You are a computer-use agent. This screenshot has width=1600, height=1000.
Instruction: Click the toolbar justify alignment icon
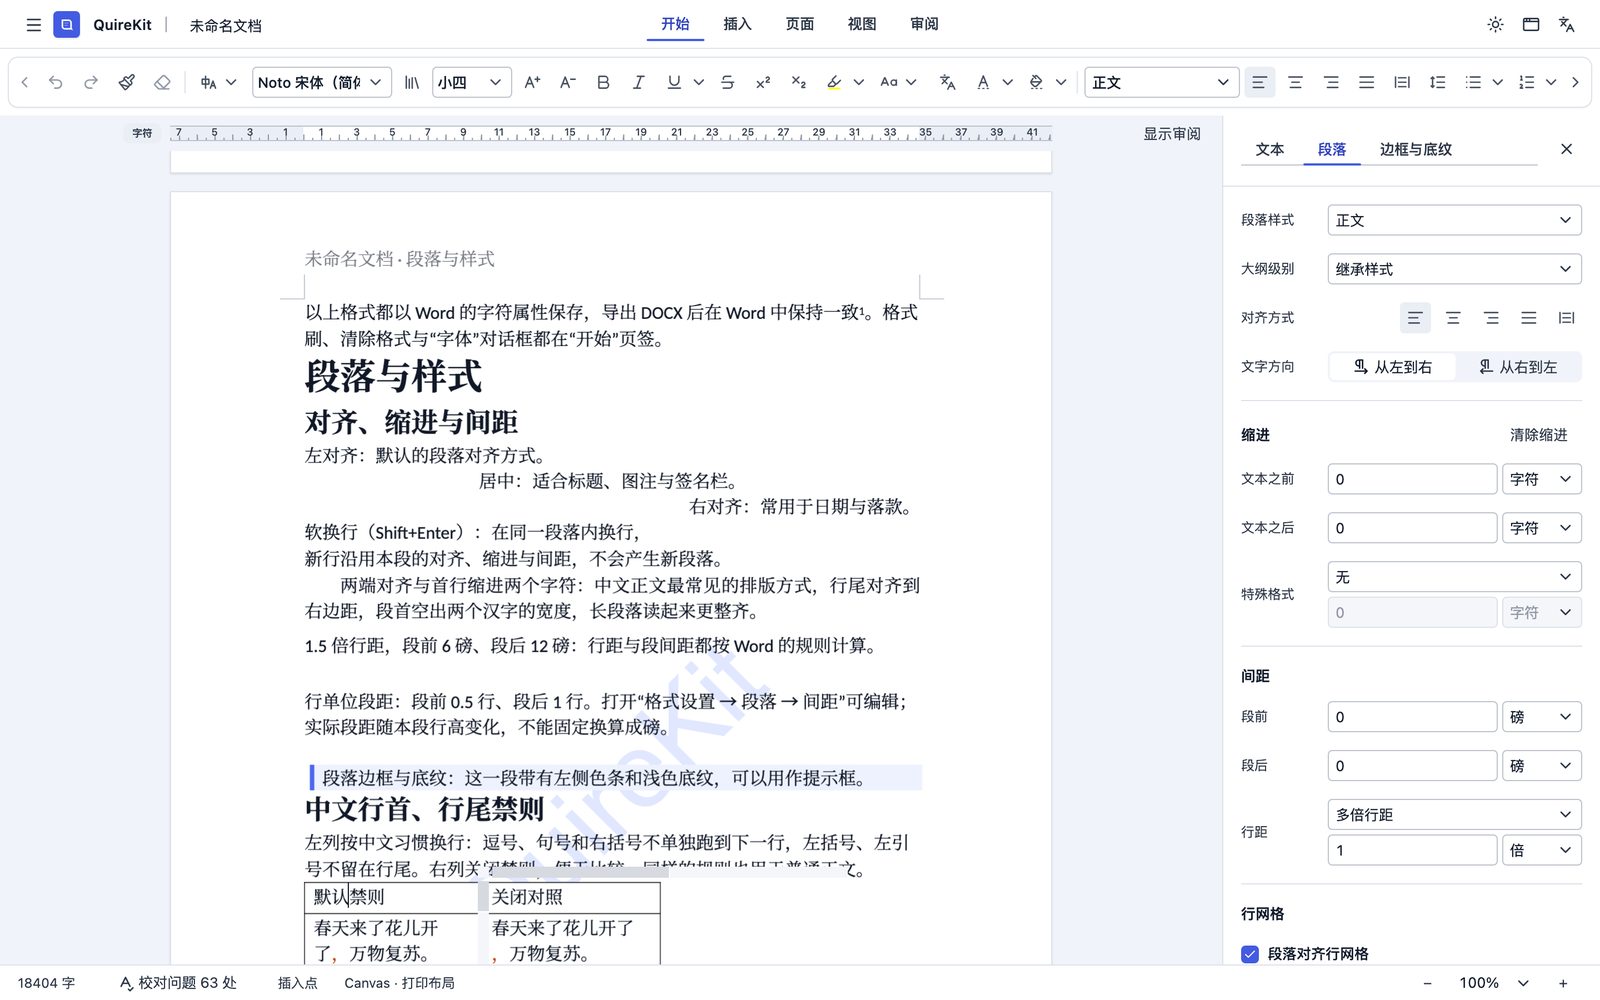pyautogui.click(x=1366, y=83)
